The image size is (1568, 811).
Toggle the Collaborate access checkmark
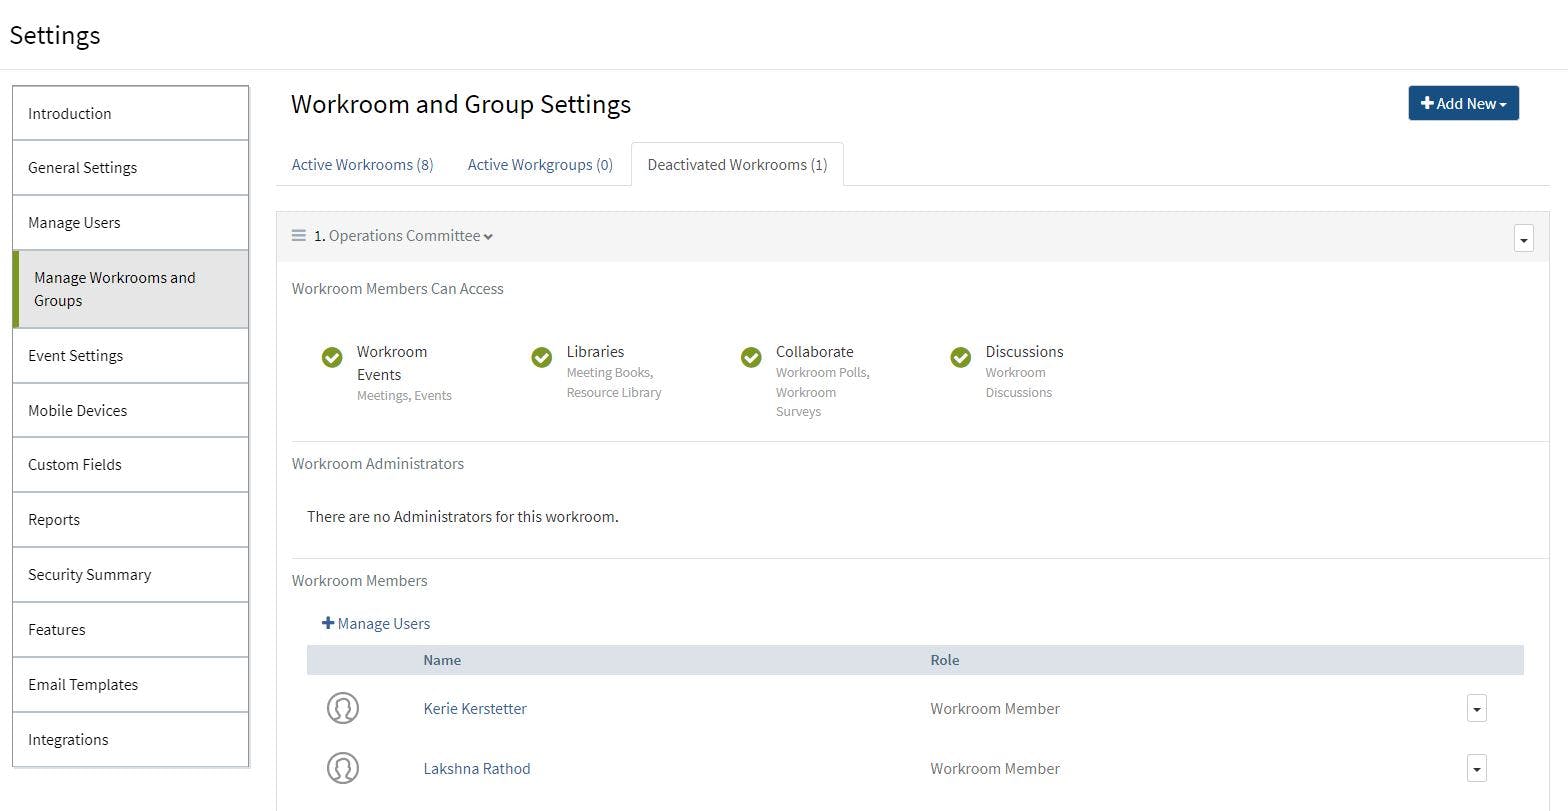[x=751, y=357]
